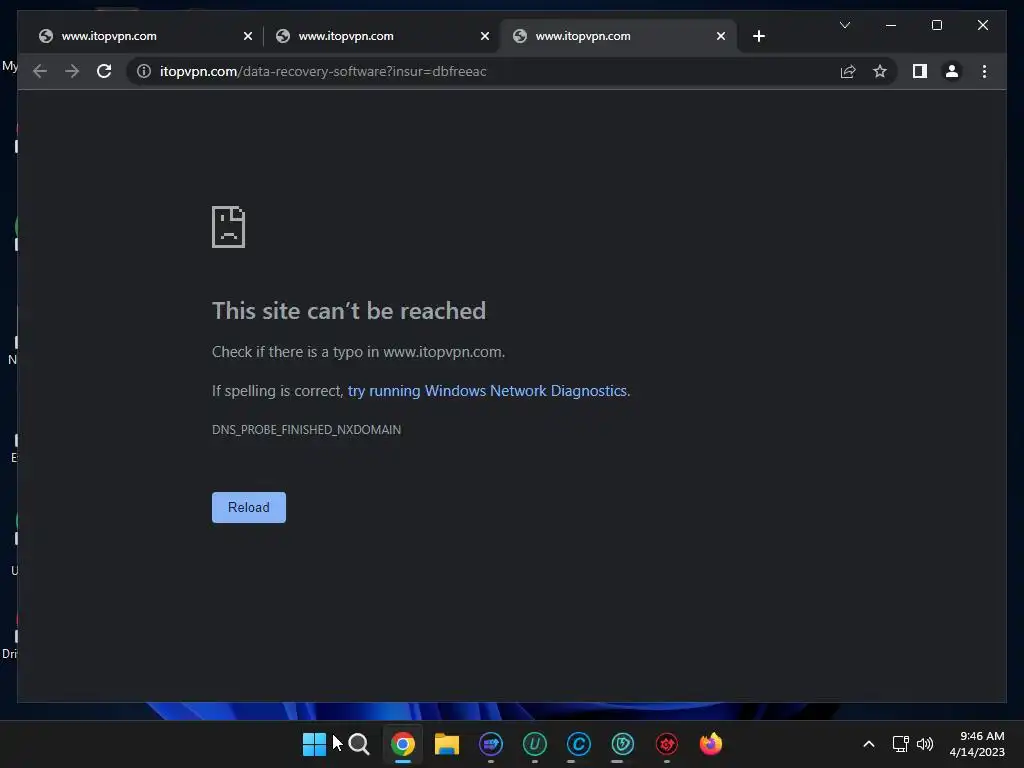Image resolution: width=1024 pixels, height=768 pixels.
Task: Maximize the Chrome window
Action: tap(936, 25)
